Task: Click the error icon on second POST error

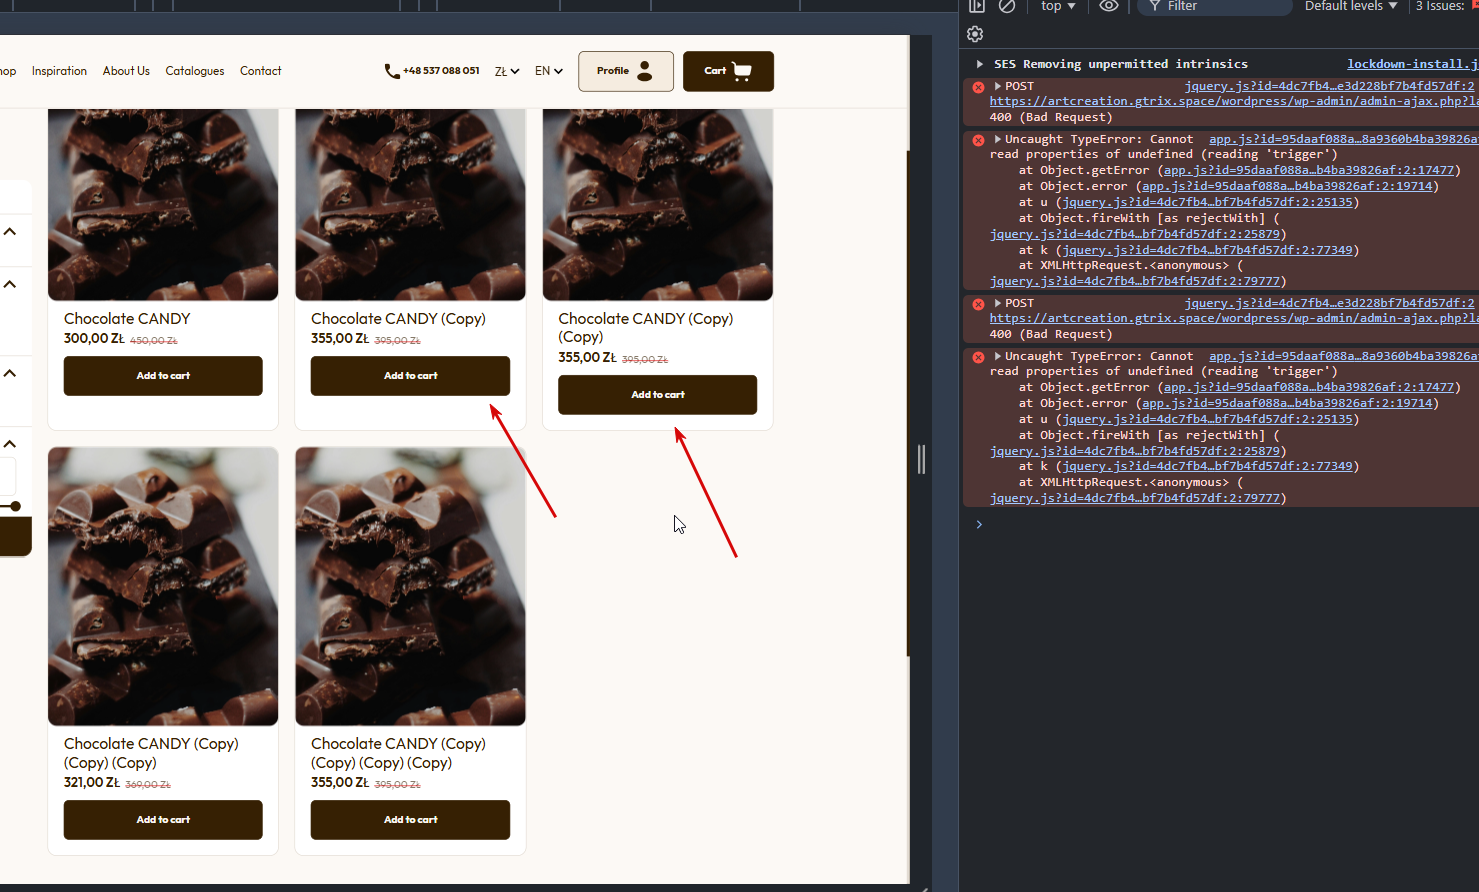Action: click(978, 304)
